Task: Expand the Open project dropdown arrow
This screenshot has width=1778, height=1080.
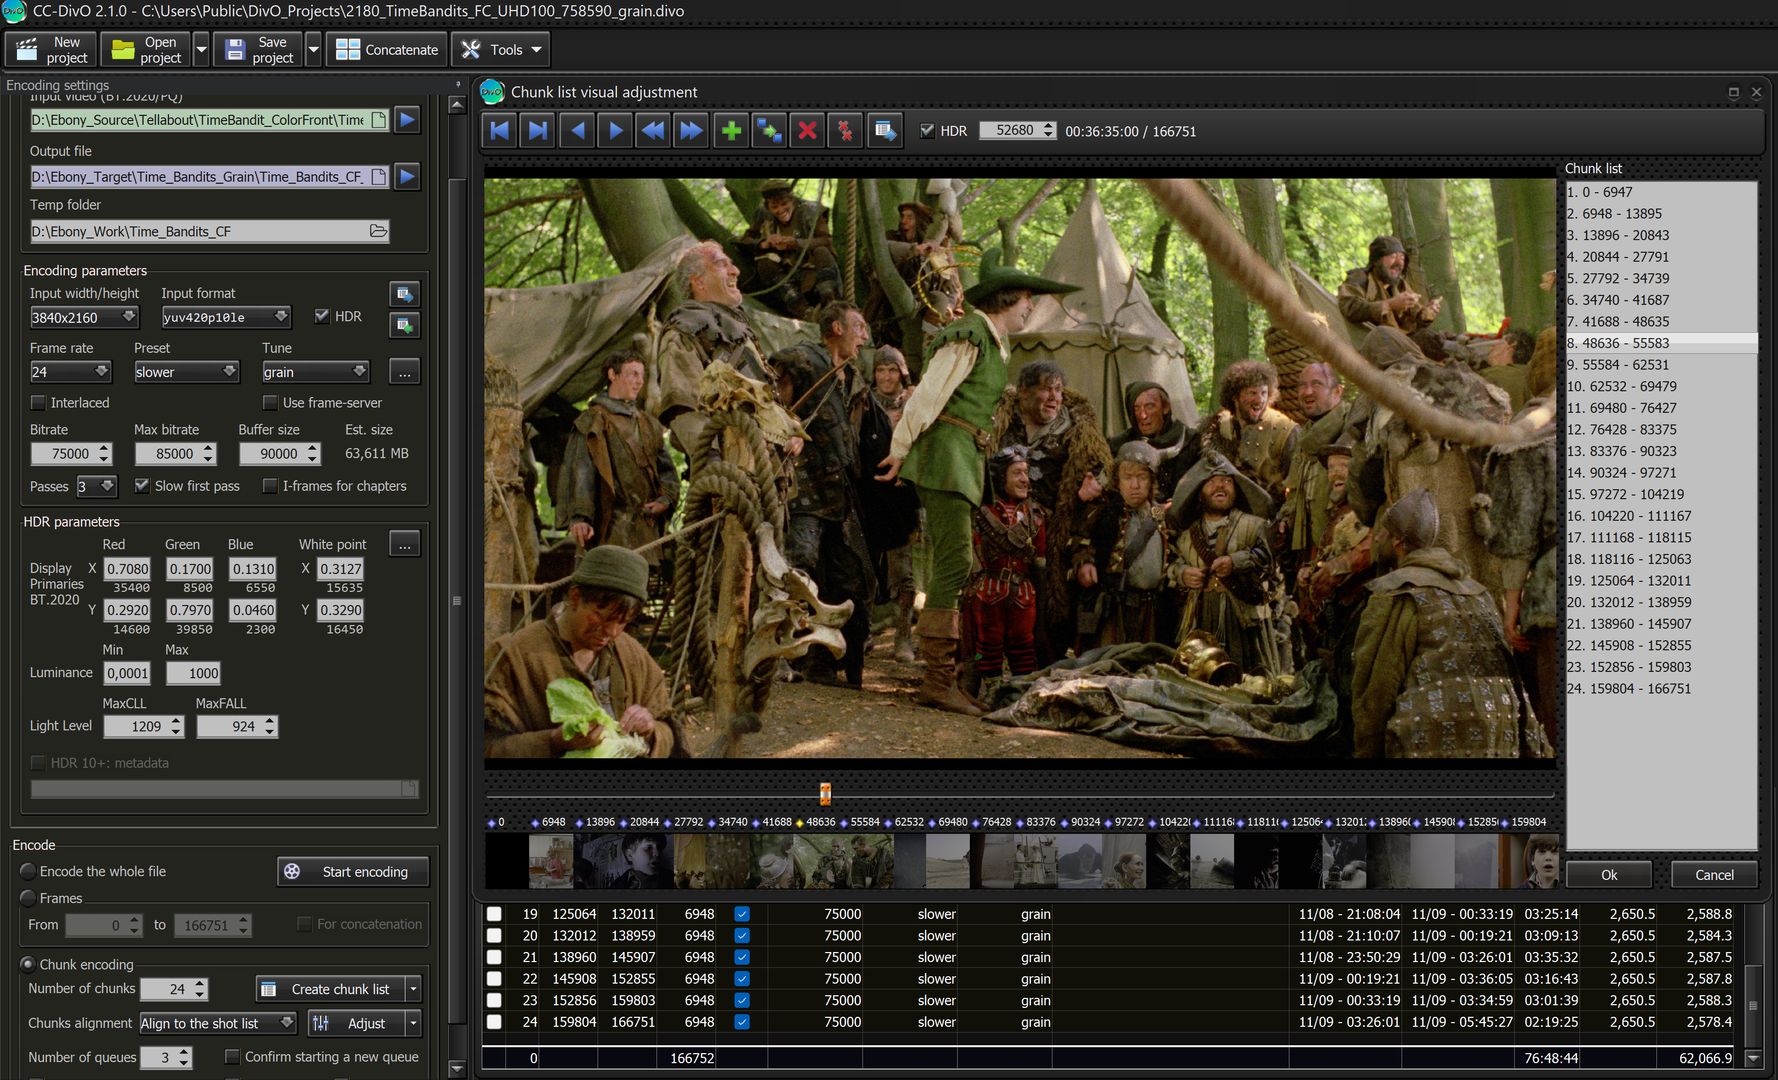Action: pos(201,49)
